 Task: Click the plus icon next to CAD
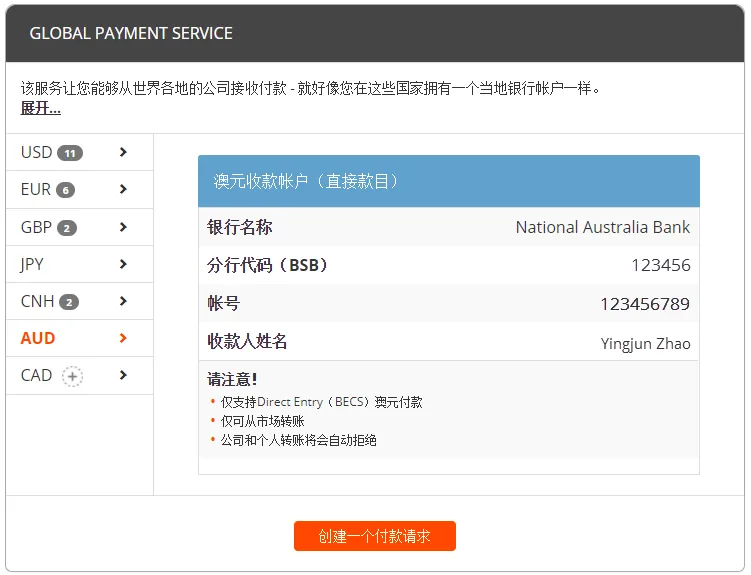72,376
